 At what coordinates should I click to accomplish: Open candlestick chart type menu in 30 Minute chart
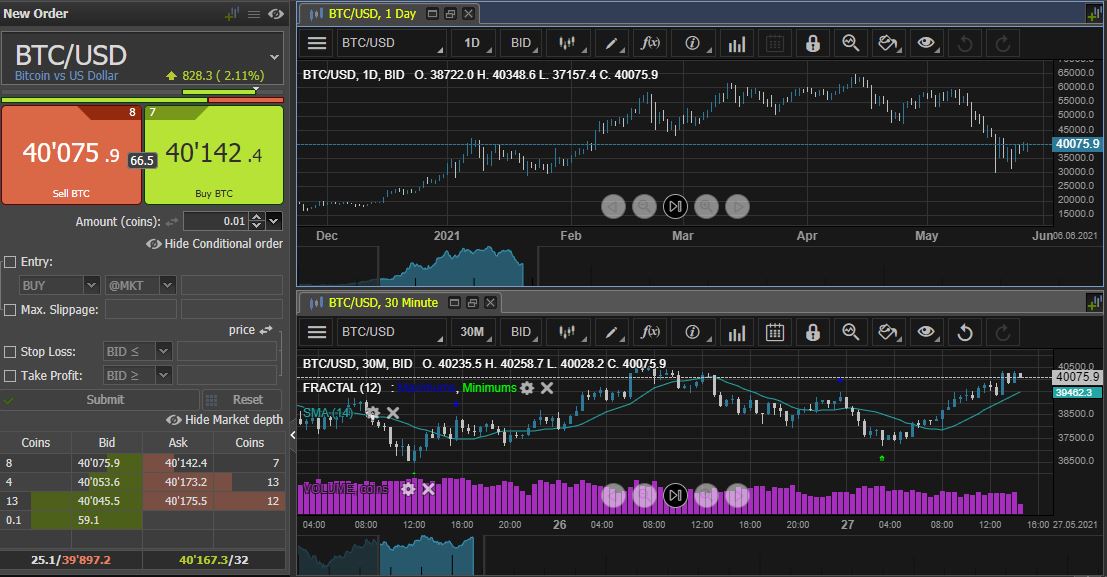tap(568, 332)
